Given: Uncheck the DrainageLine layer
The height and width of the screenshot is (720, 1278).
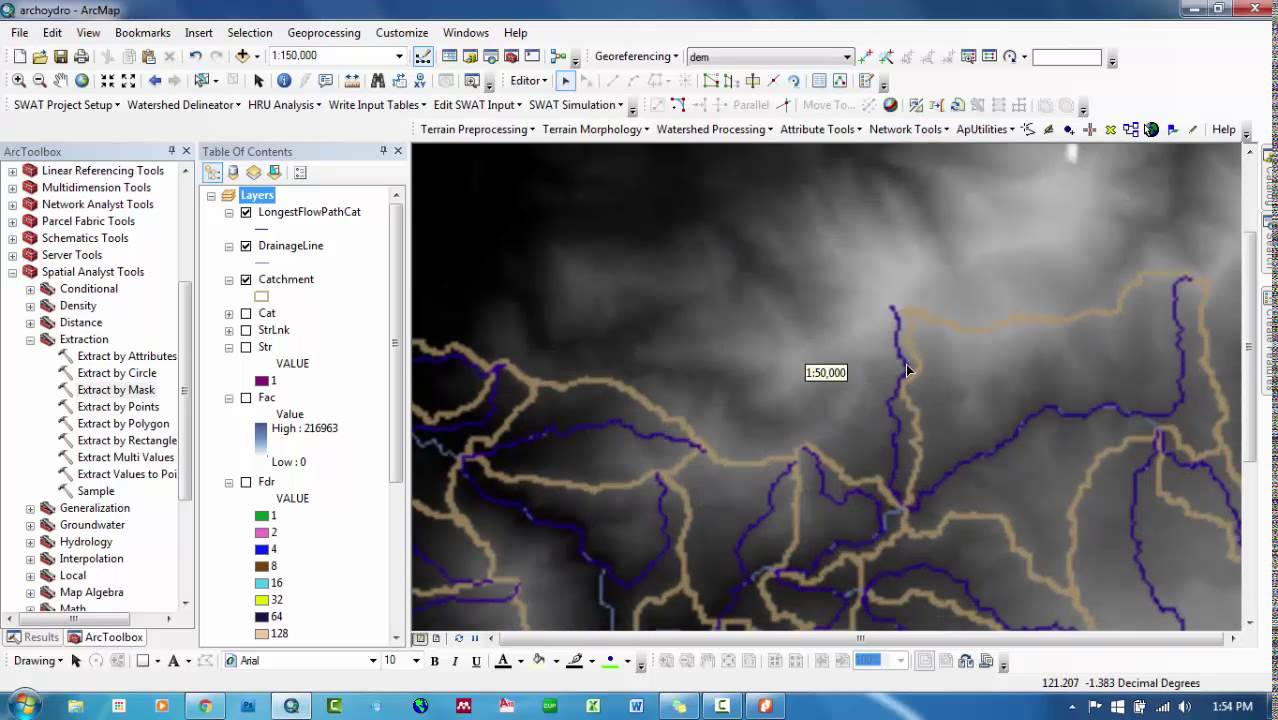Looking at the screenshot, I should pos(246,246).
